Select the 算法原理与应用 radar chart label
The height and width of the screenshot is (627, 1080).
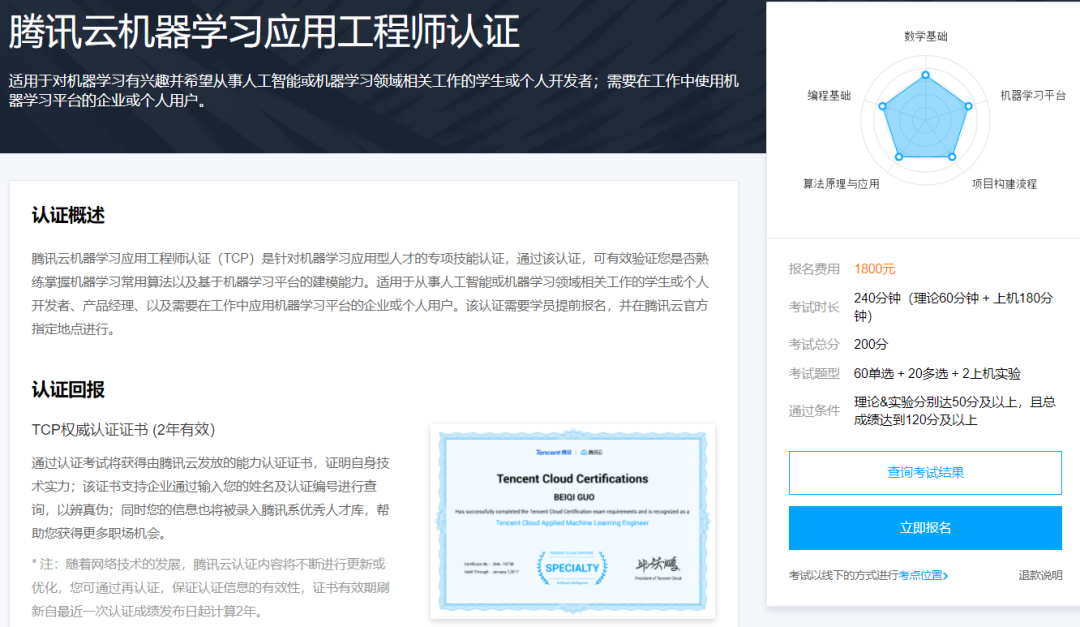click(841, 184)
